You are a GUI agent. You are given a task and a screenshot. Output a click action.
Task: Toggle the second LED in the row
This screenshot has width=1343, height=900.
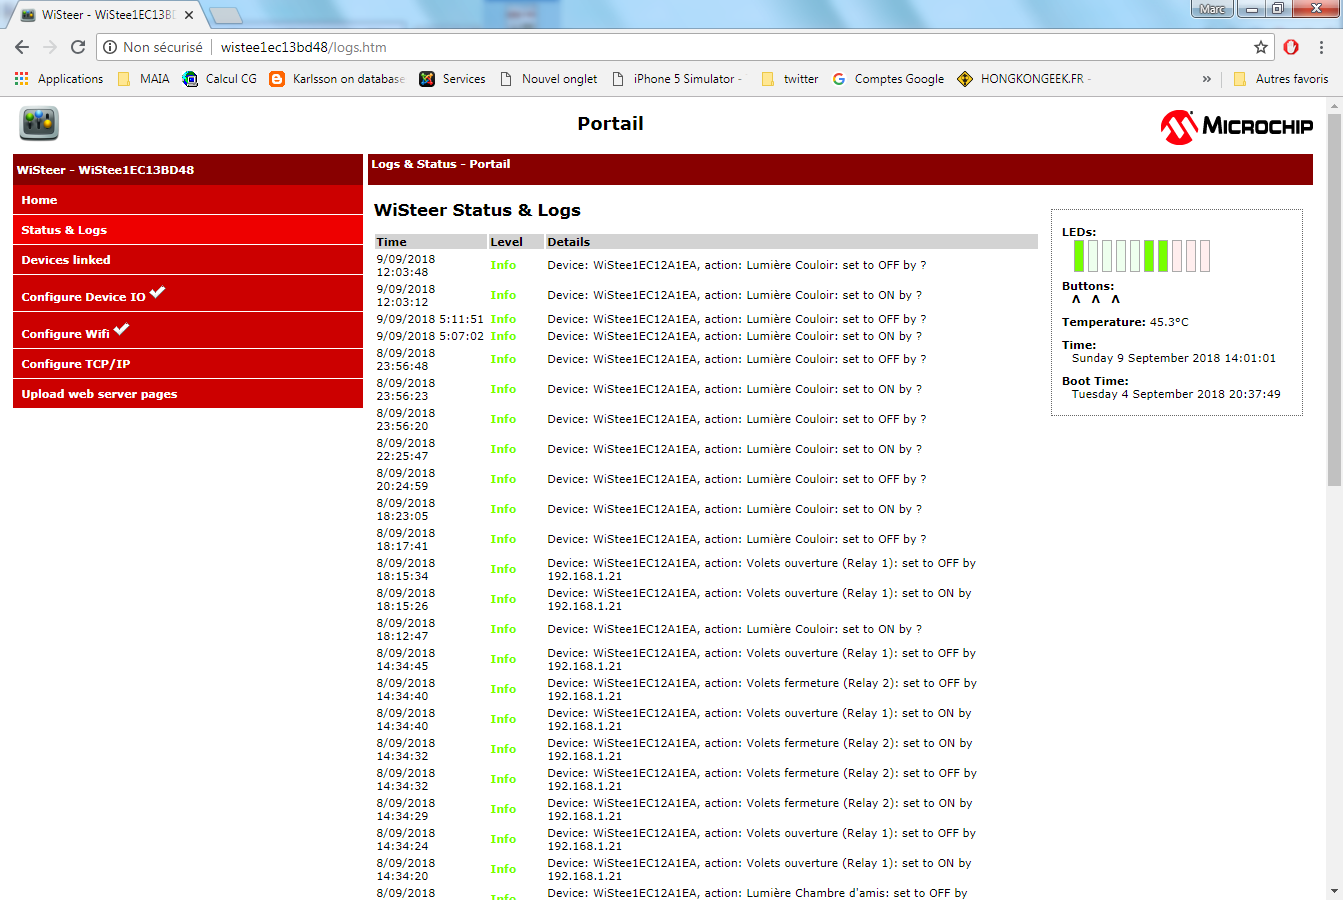(1093, 256)
